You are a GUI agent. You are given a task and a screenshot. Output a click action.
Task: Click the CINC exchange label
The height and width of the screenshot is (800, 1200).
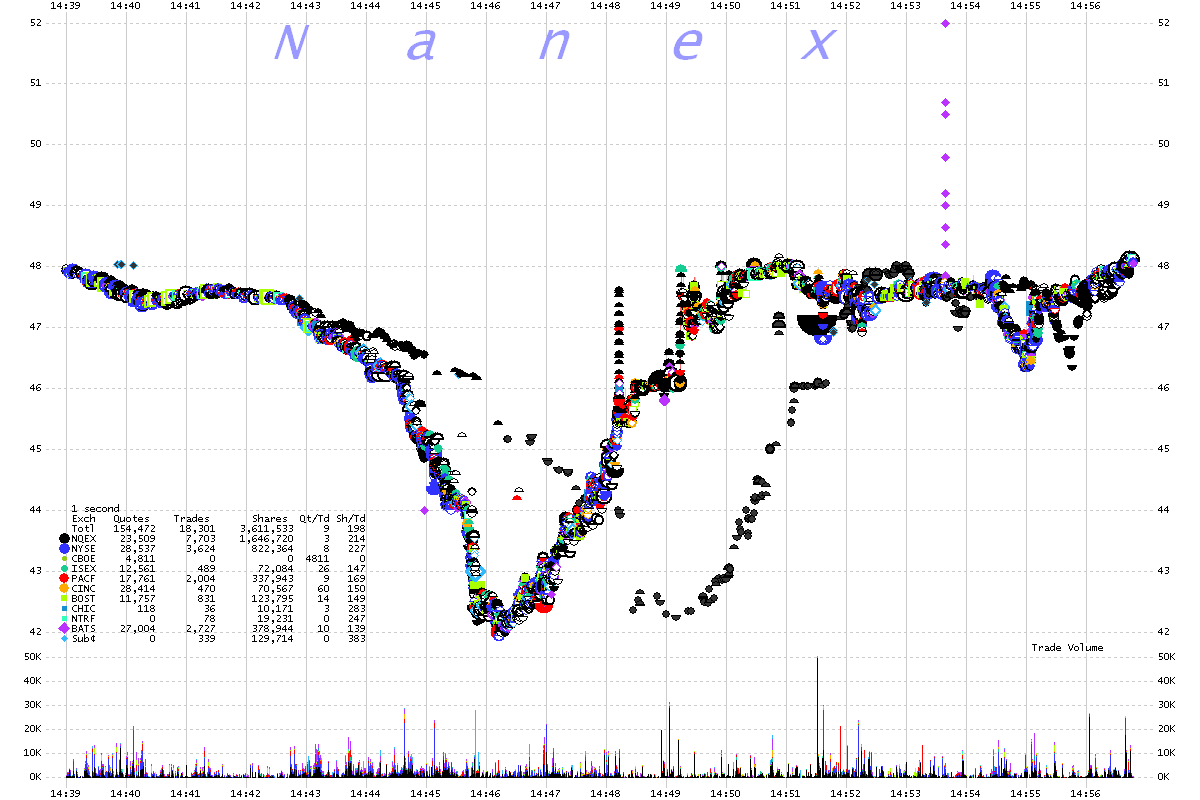tap(84, 588)
